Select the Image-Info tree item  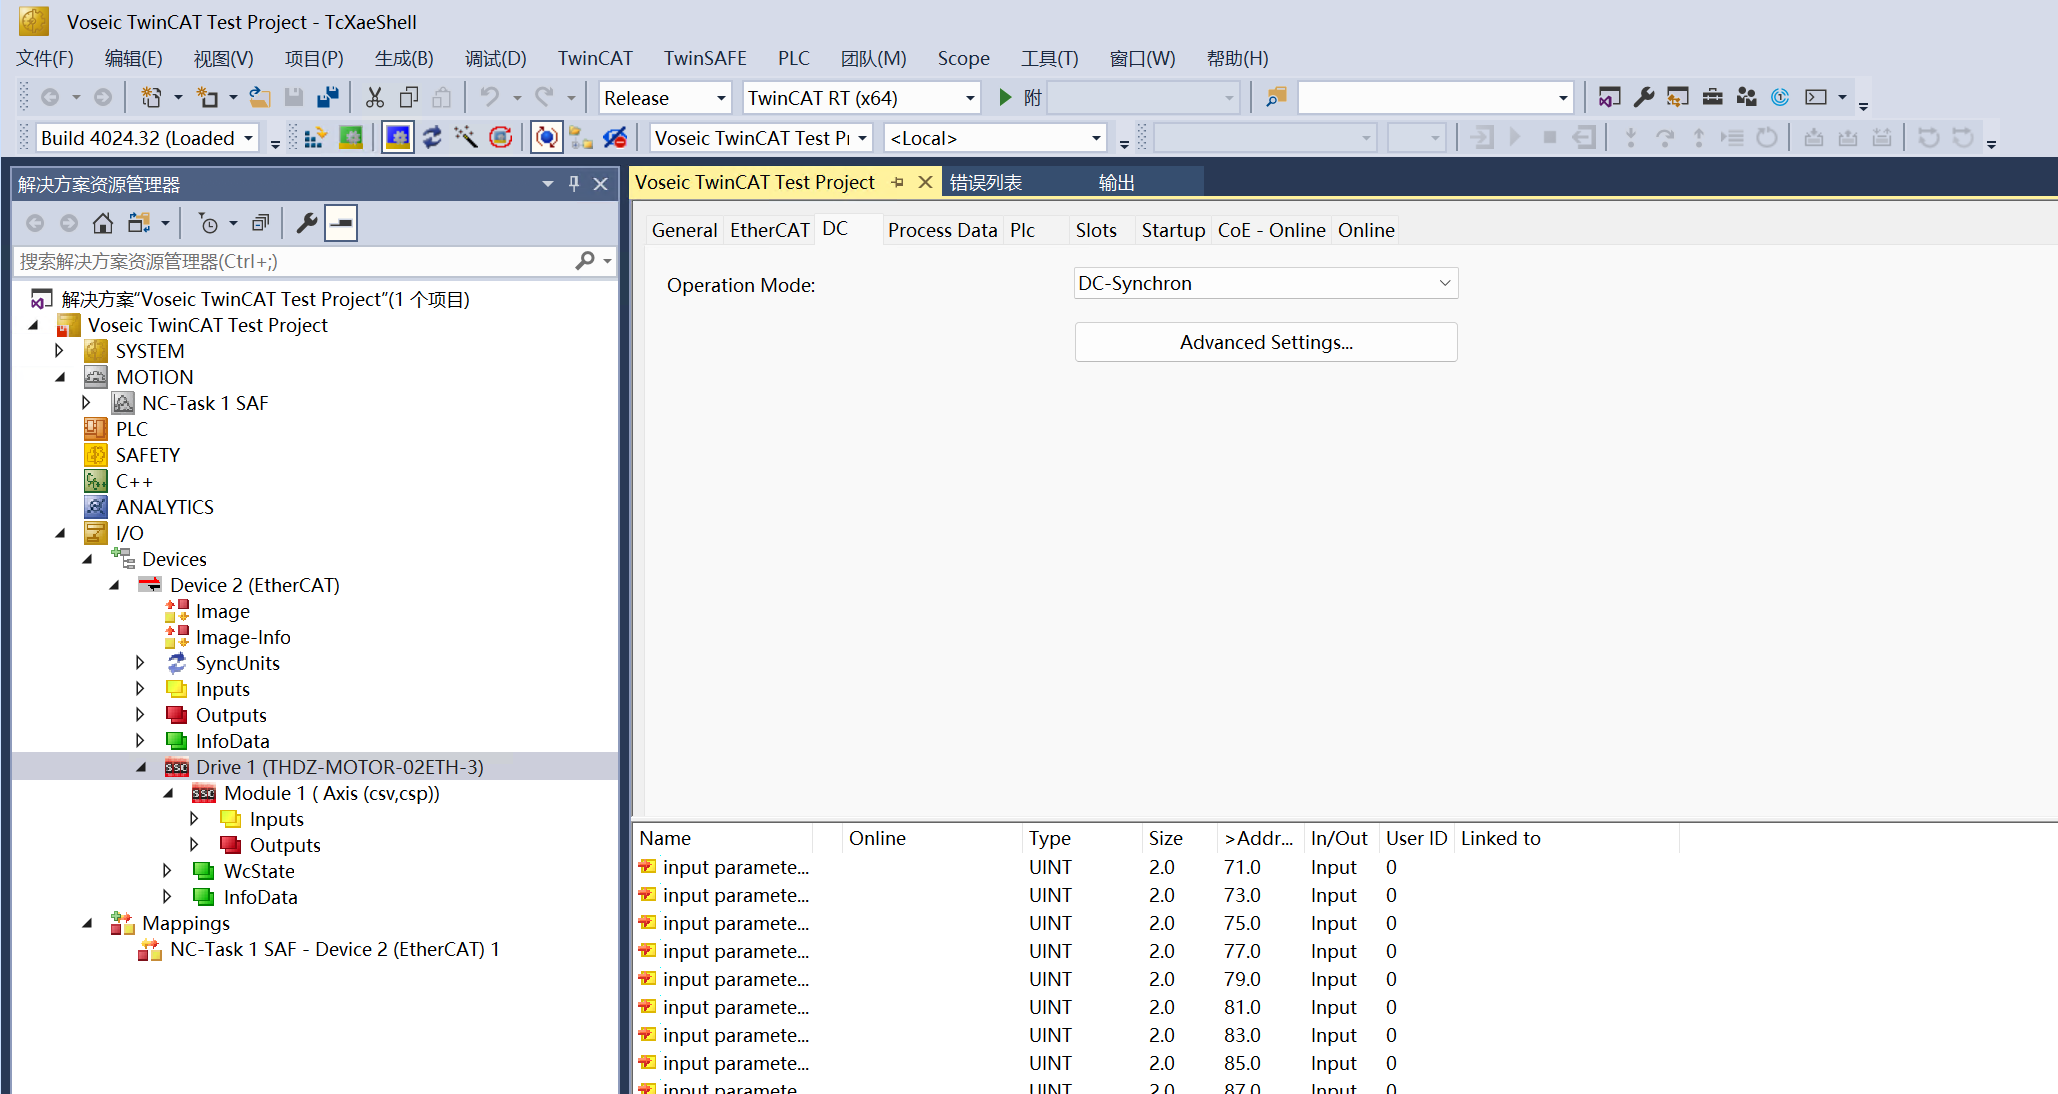pyautogui.click(x=243, y=637)
